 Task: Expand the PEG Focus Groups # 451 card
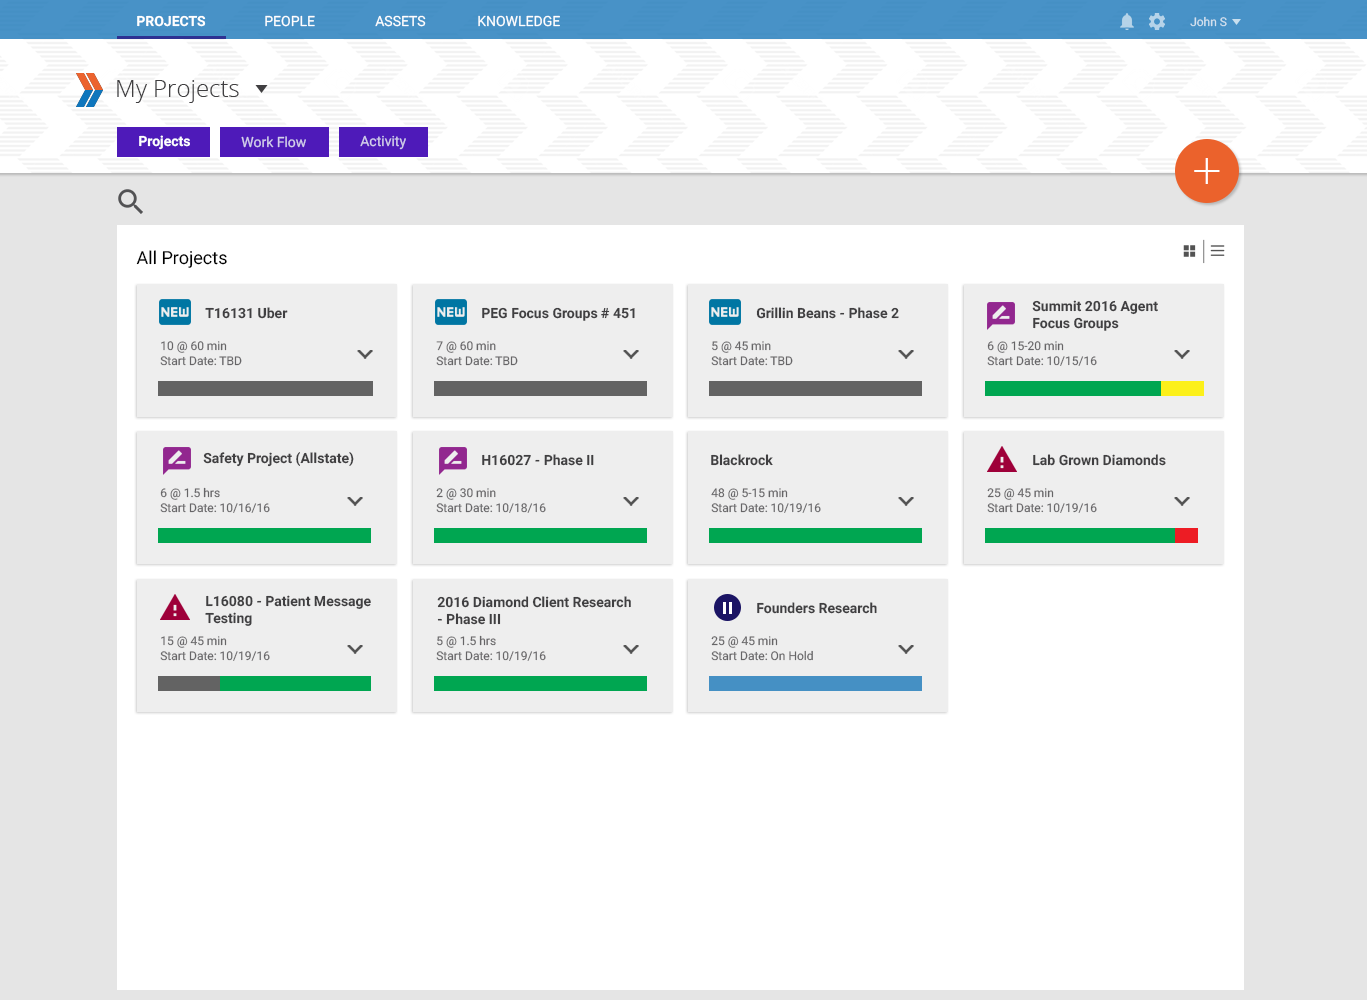[631, 354]
